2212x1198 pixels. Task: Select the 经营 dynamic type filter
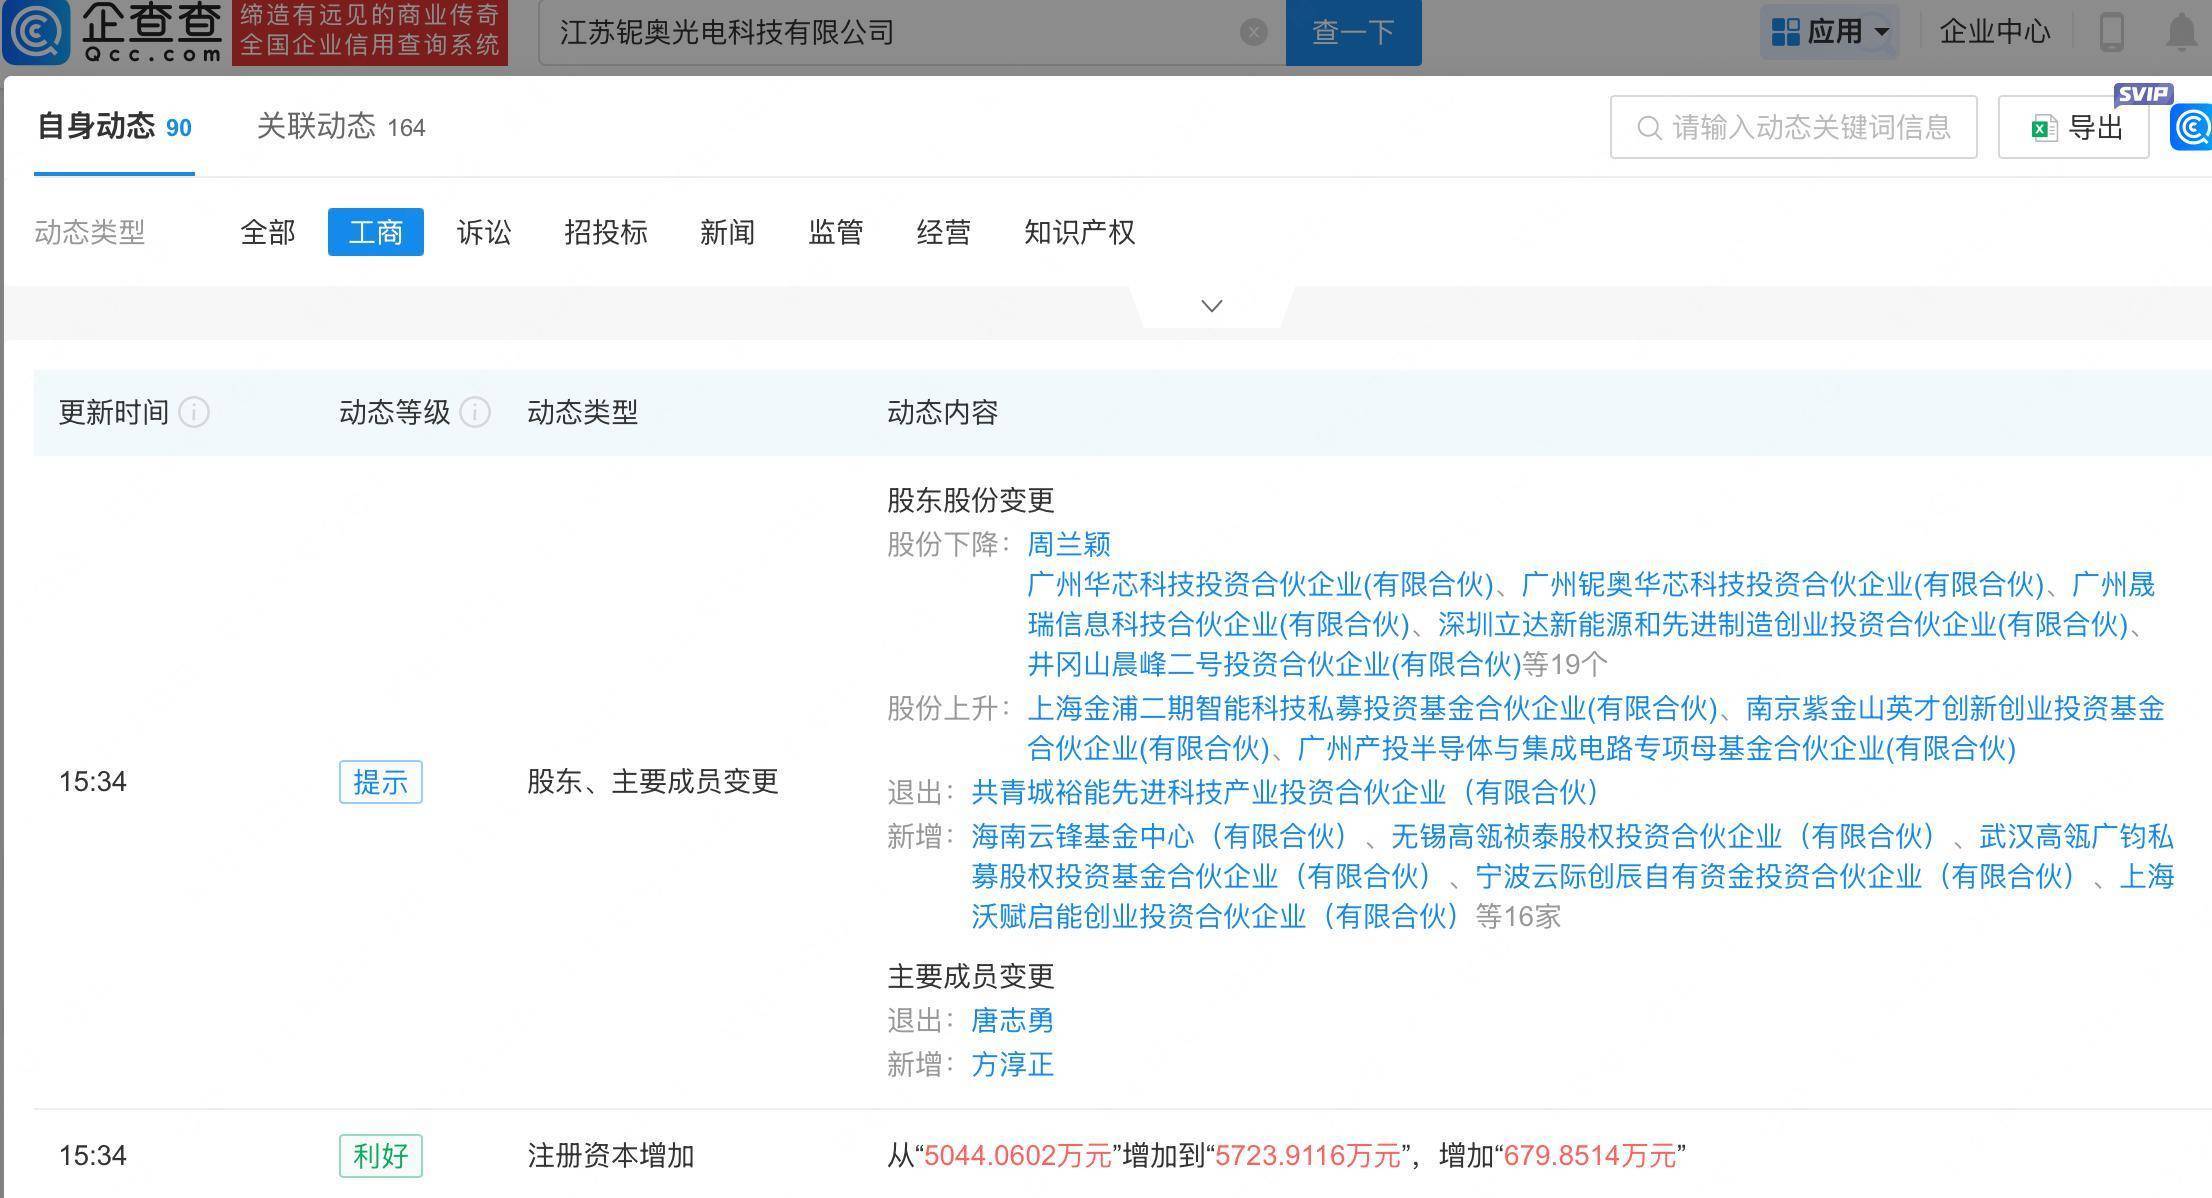point(944,232)
